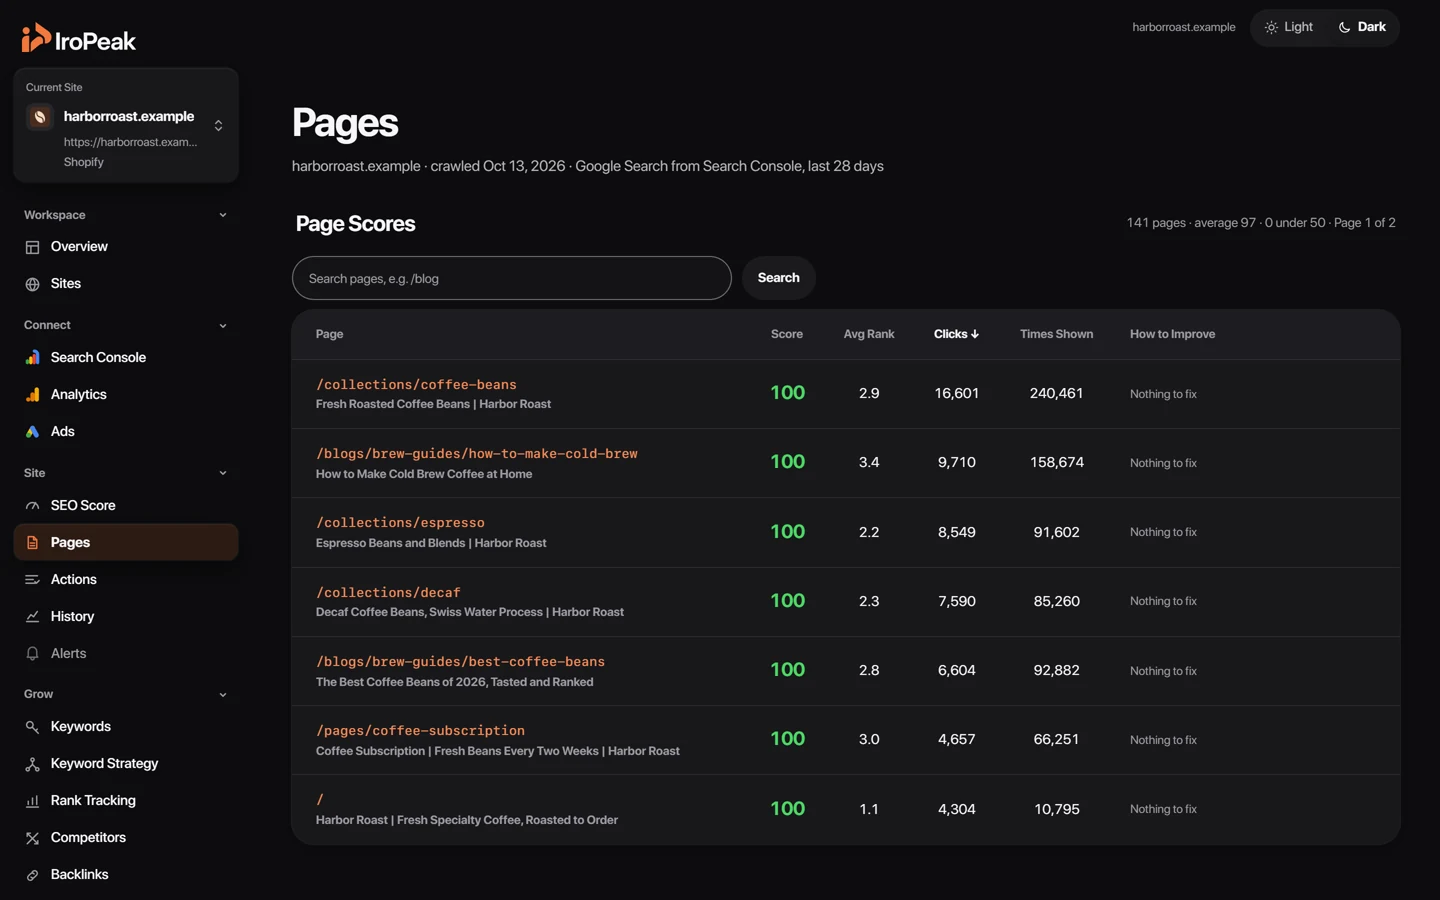Image resolution: width=1440 pixels, height=900 pixels.
Task: Open the /collections/espresso page link
Action: (x=400, y=522)
